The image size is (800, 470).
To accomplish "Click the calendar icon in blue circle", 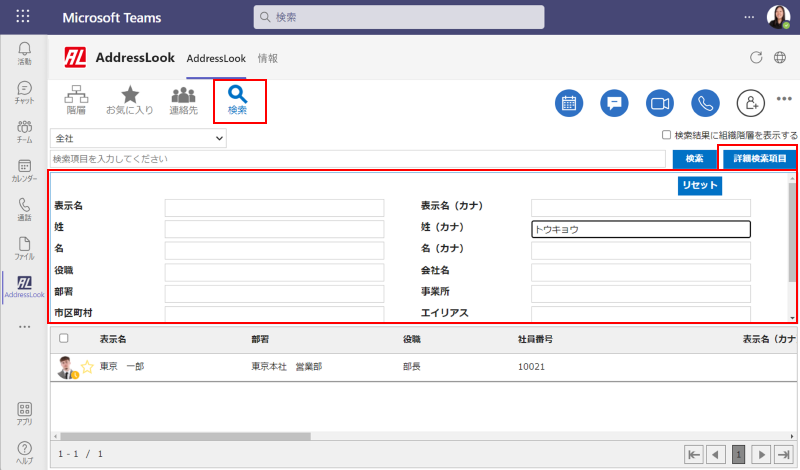I will tap(569, 103).
